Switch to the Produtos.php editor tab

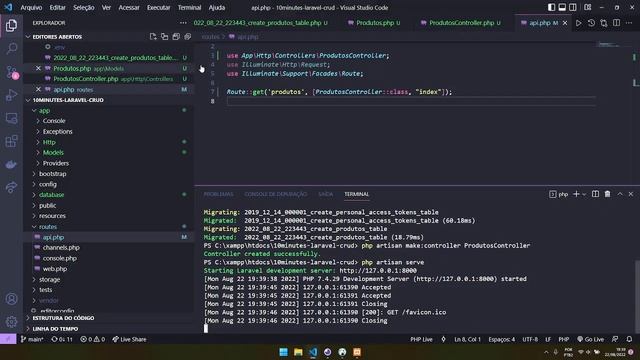click(374, 23)
